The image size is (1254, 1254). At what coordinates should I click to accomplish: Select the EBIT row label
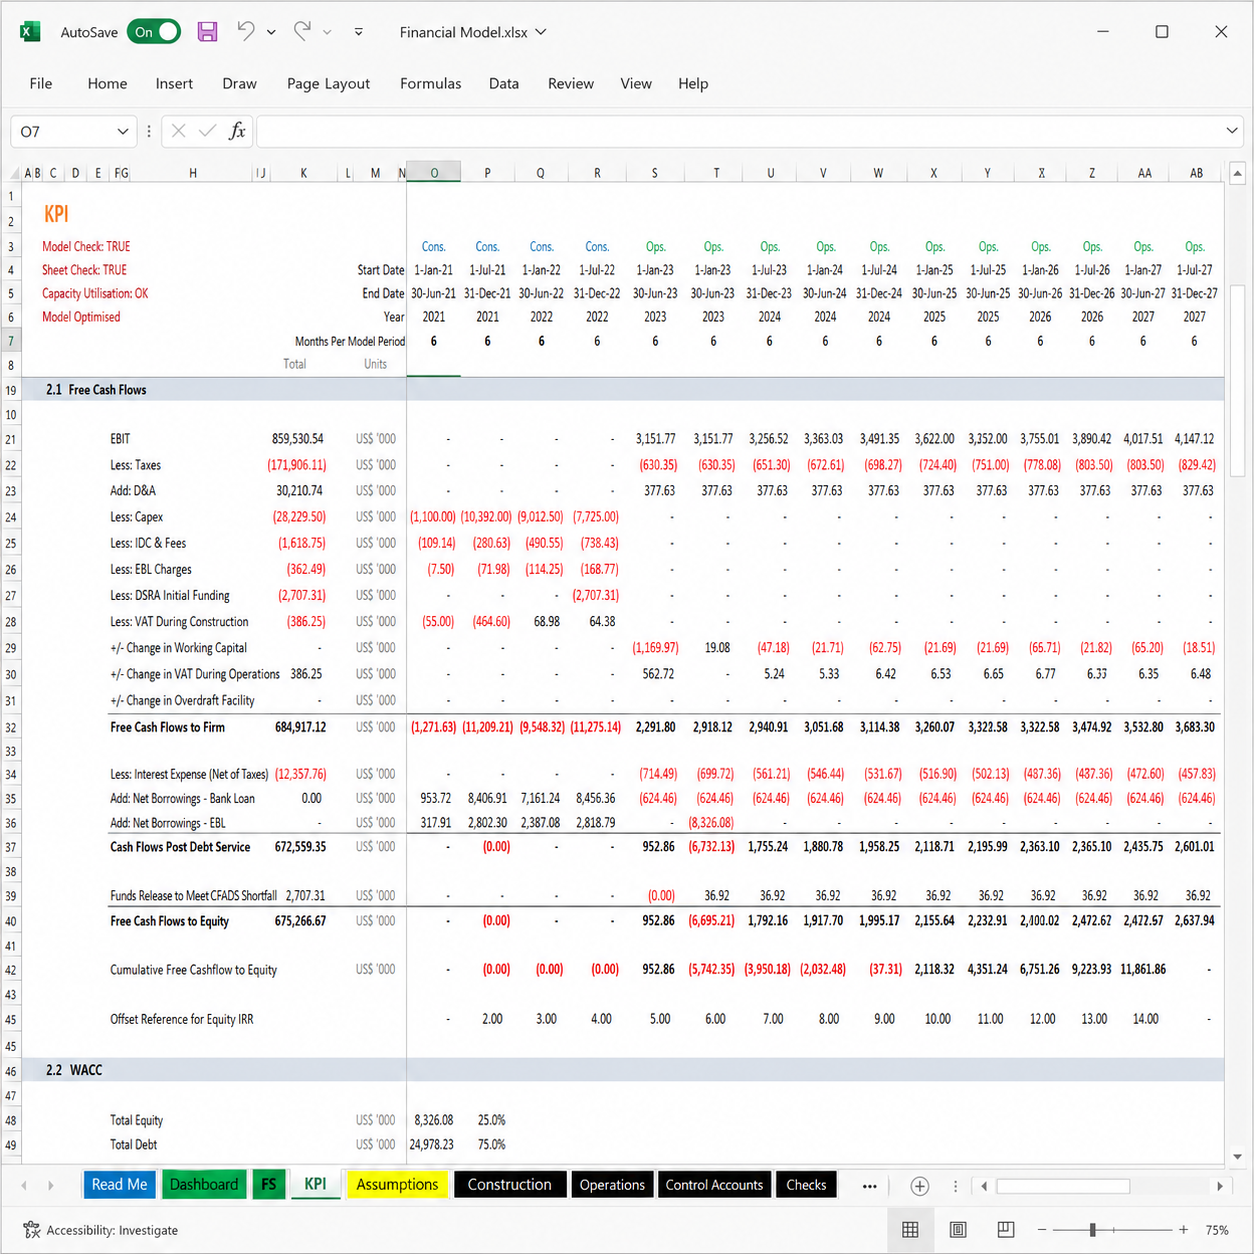(120, 439)
